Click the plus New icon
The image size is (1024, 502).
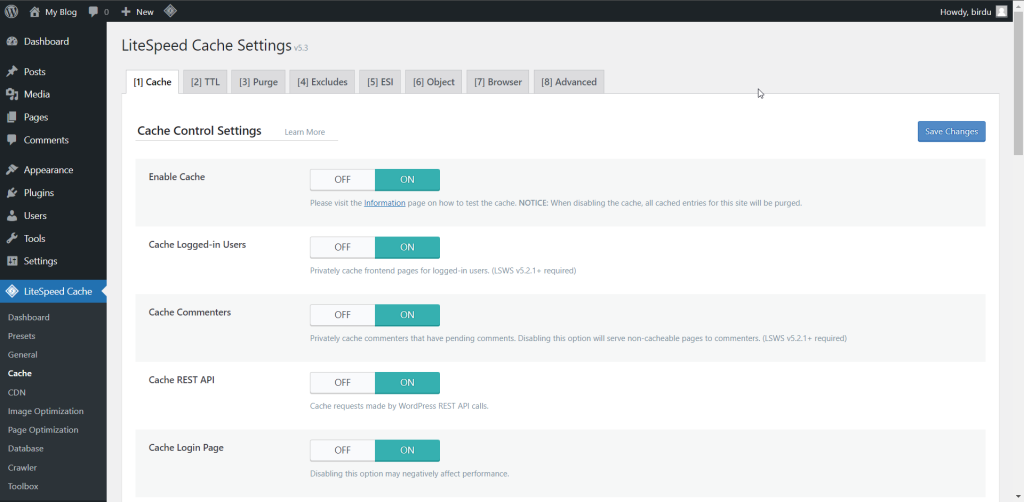point(126,12)
